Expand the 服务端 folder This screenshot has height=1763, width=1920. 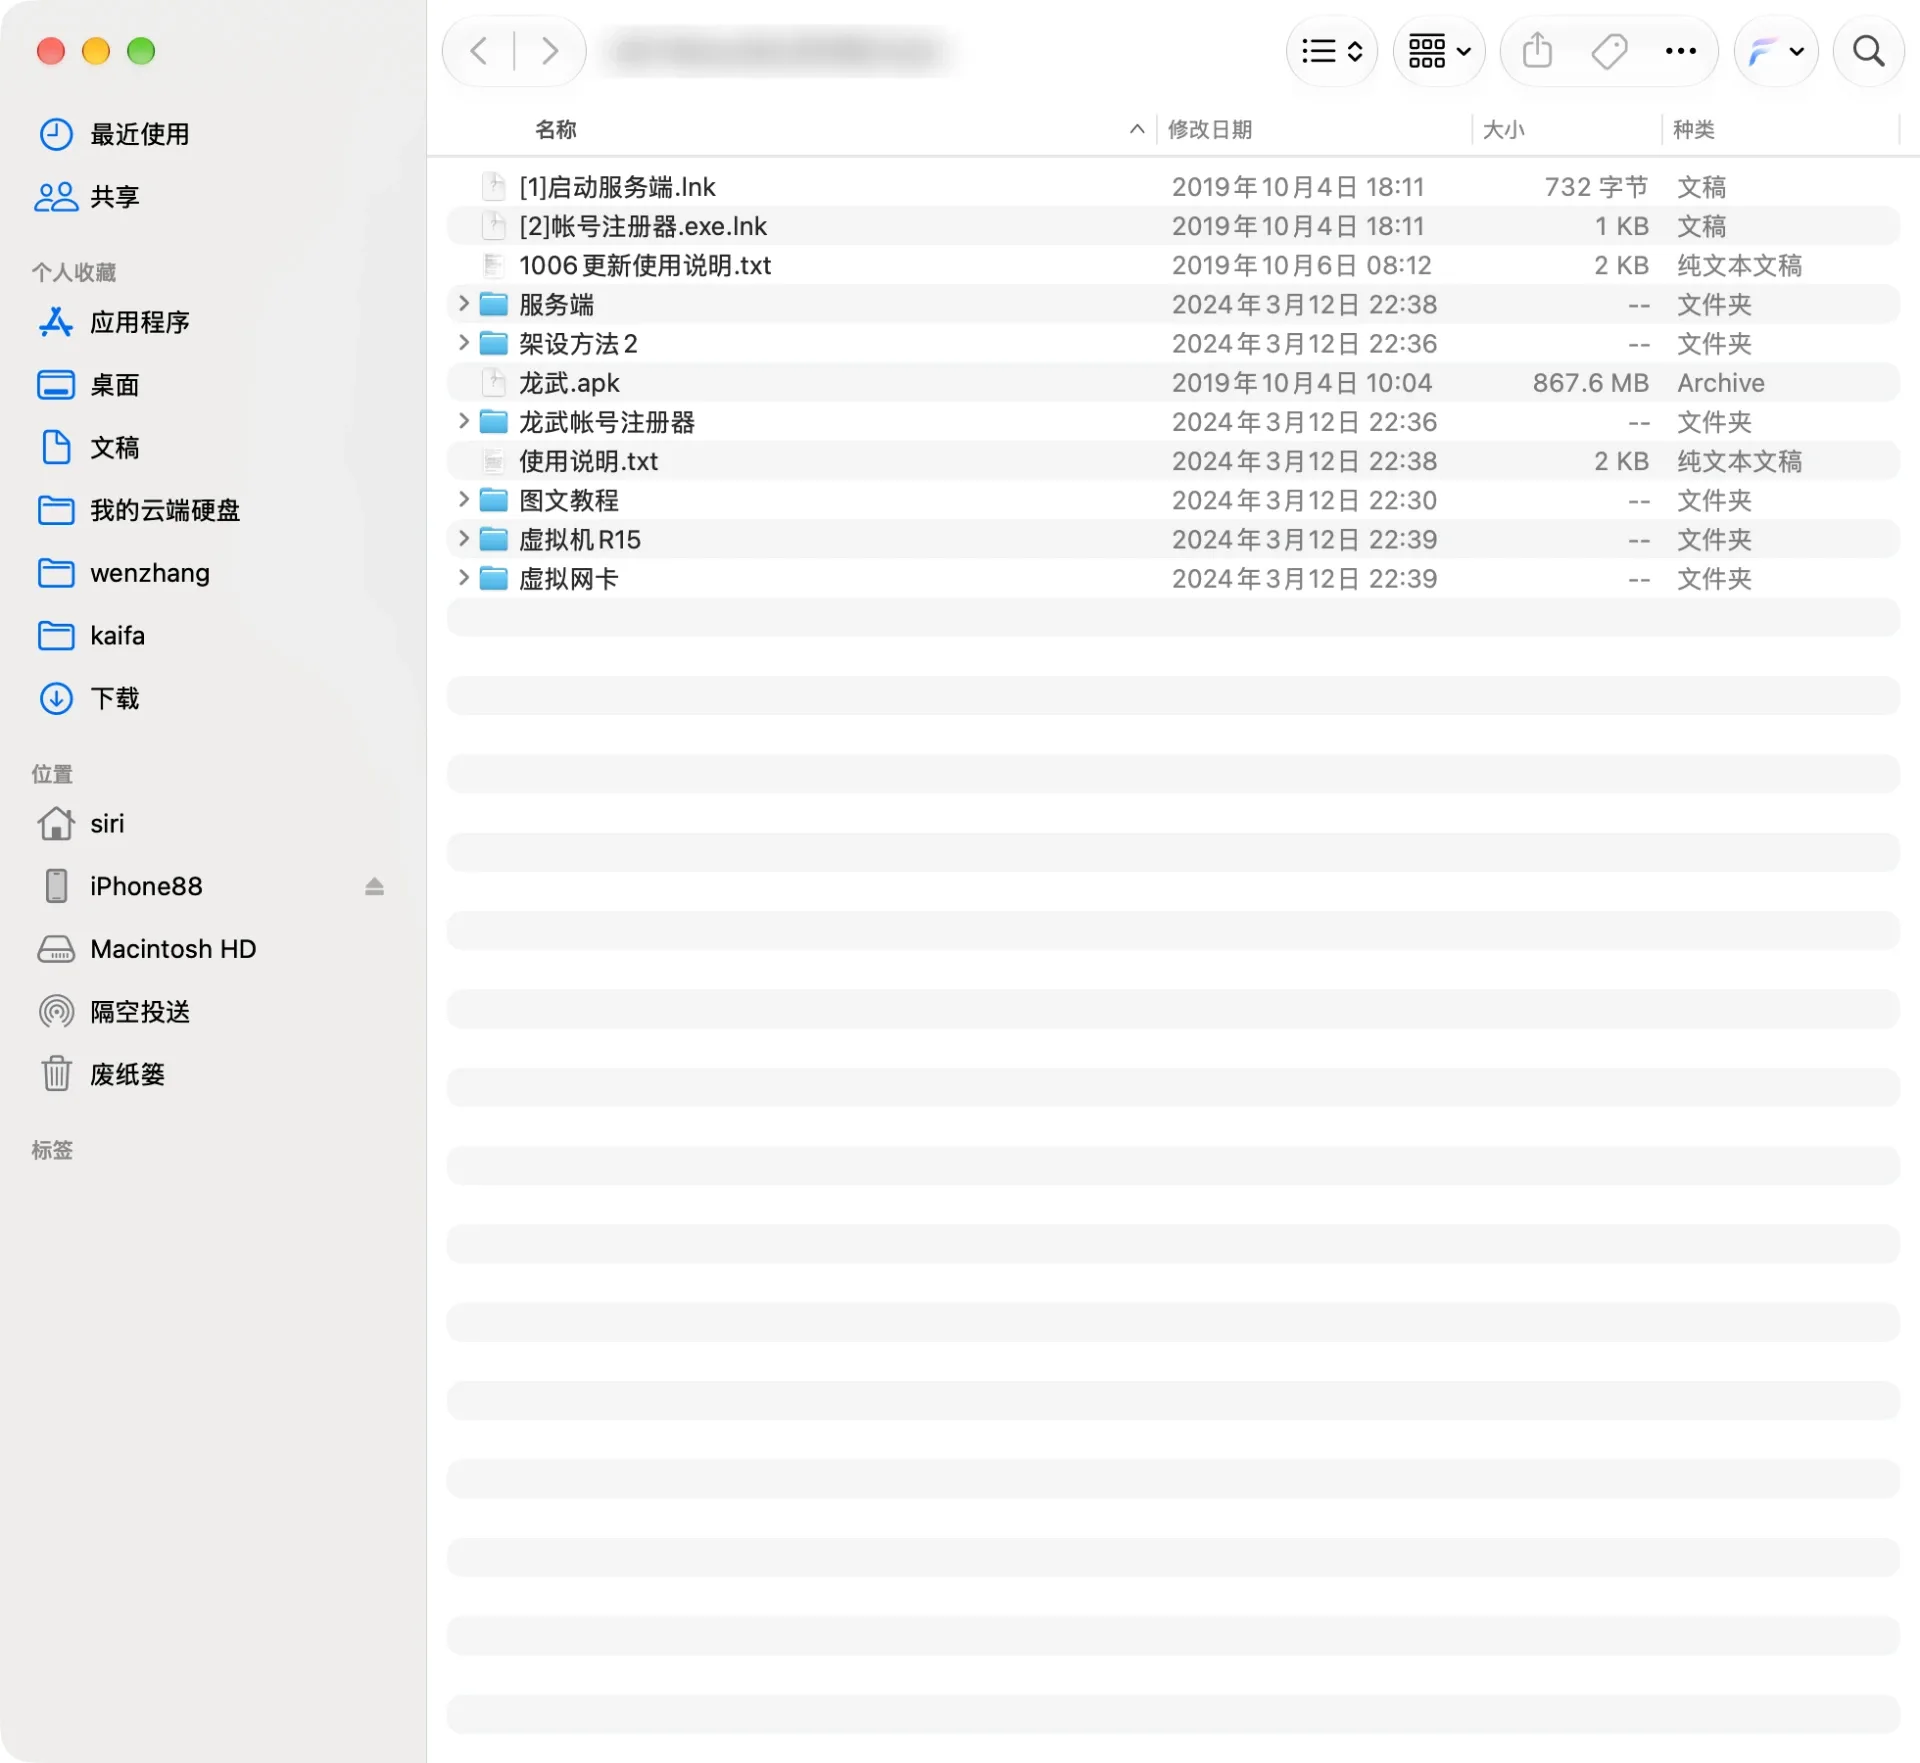coord(463,304)
